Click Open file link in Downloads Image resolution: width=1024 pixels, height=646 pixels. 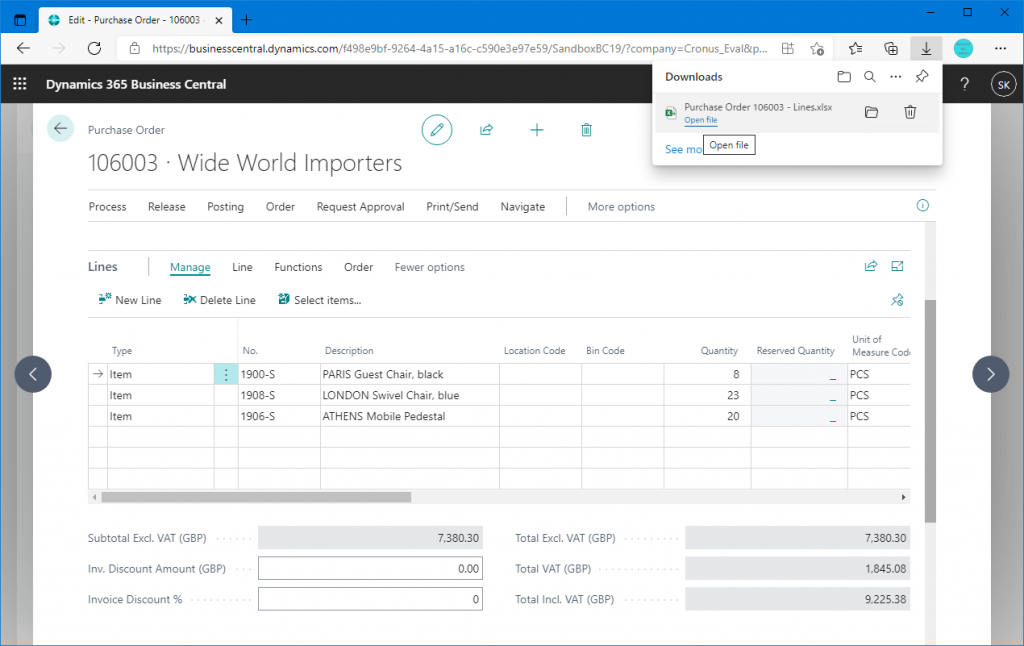[x=701, y=120]
